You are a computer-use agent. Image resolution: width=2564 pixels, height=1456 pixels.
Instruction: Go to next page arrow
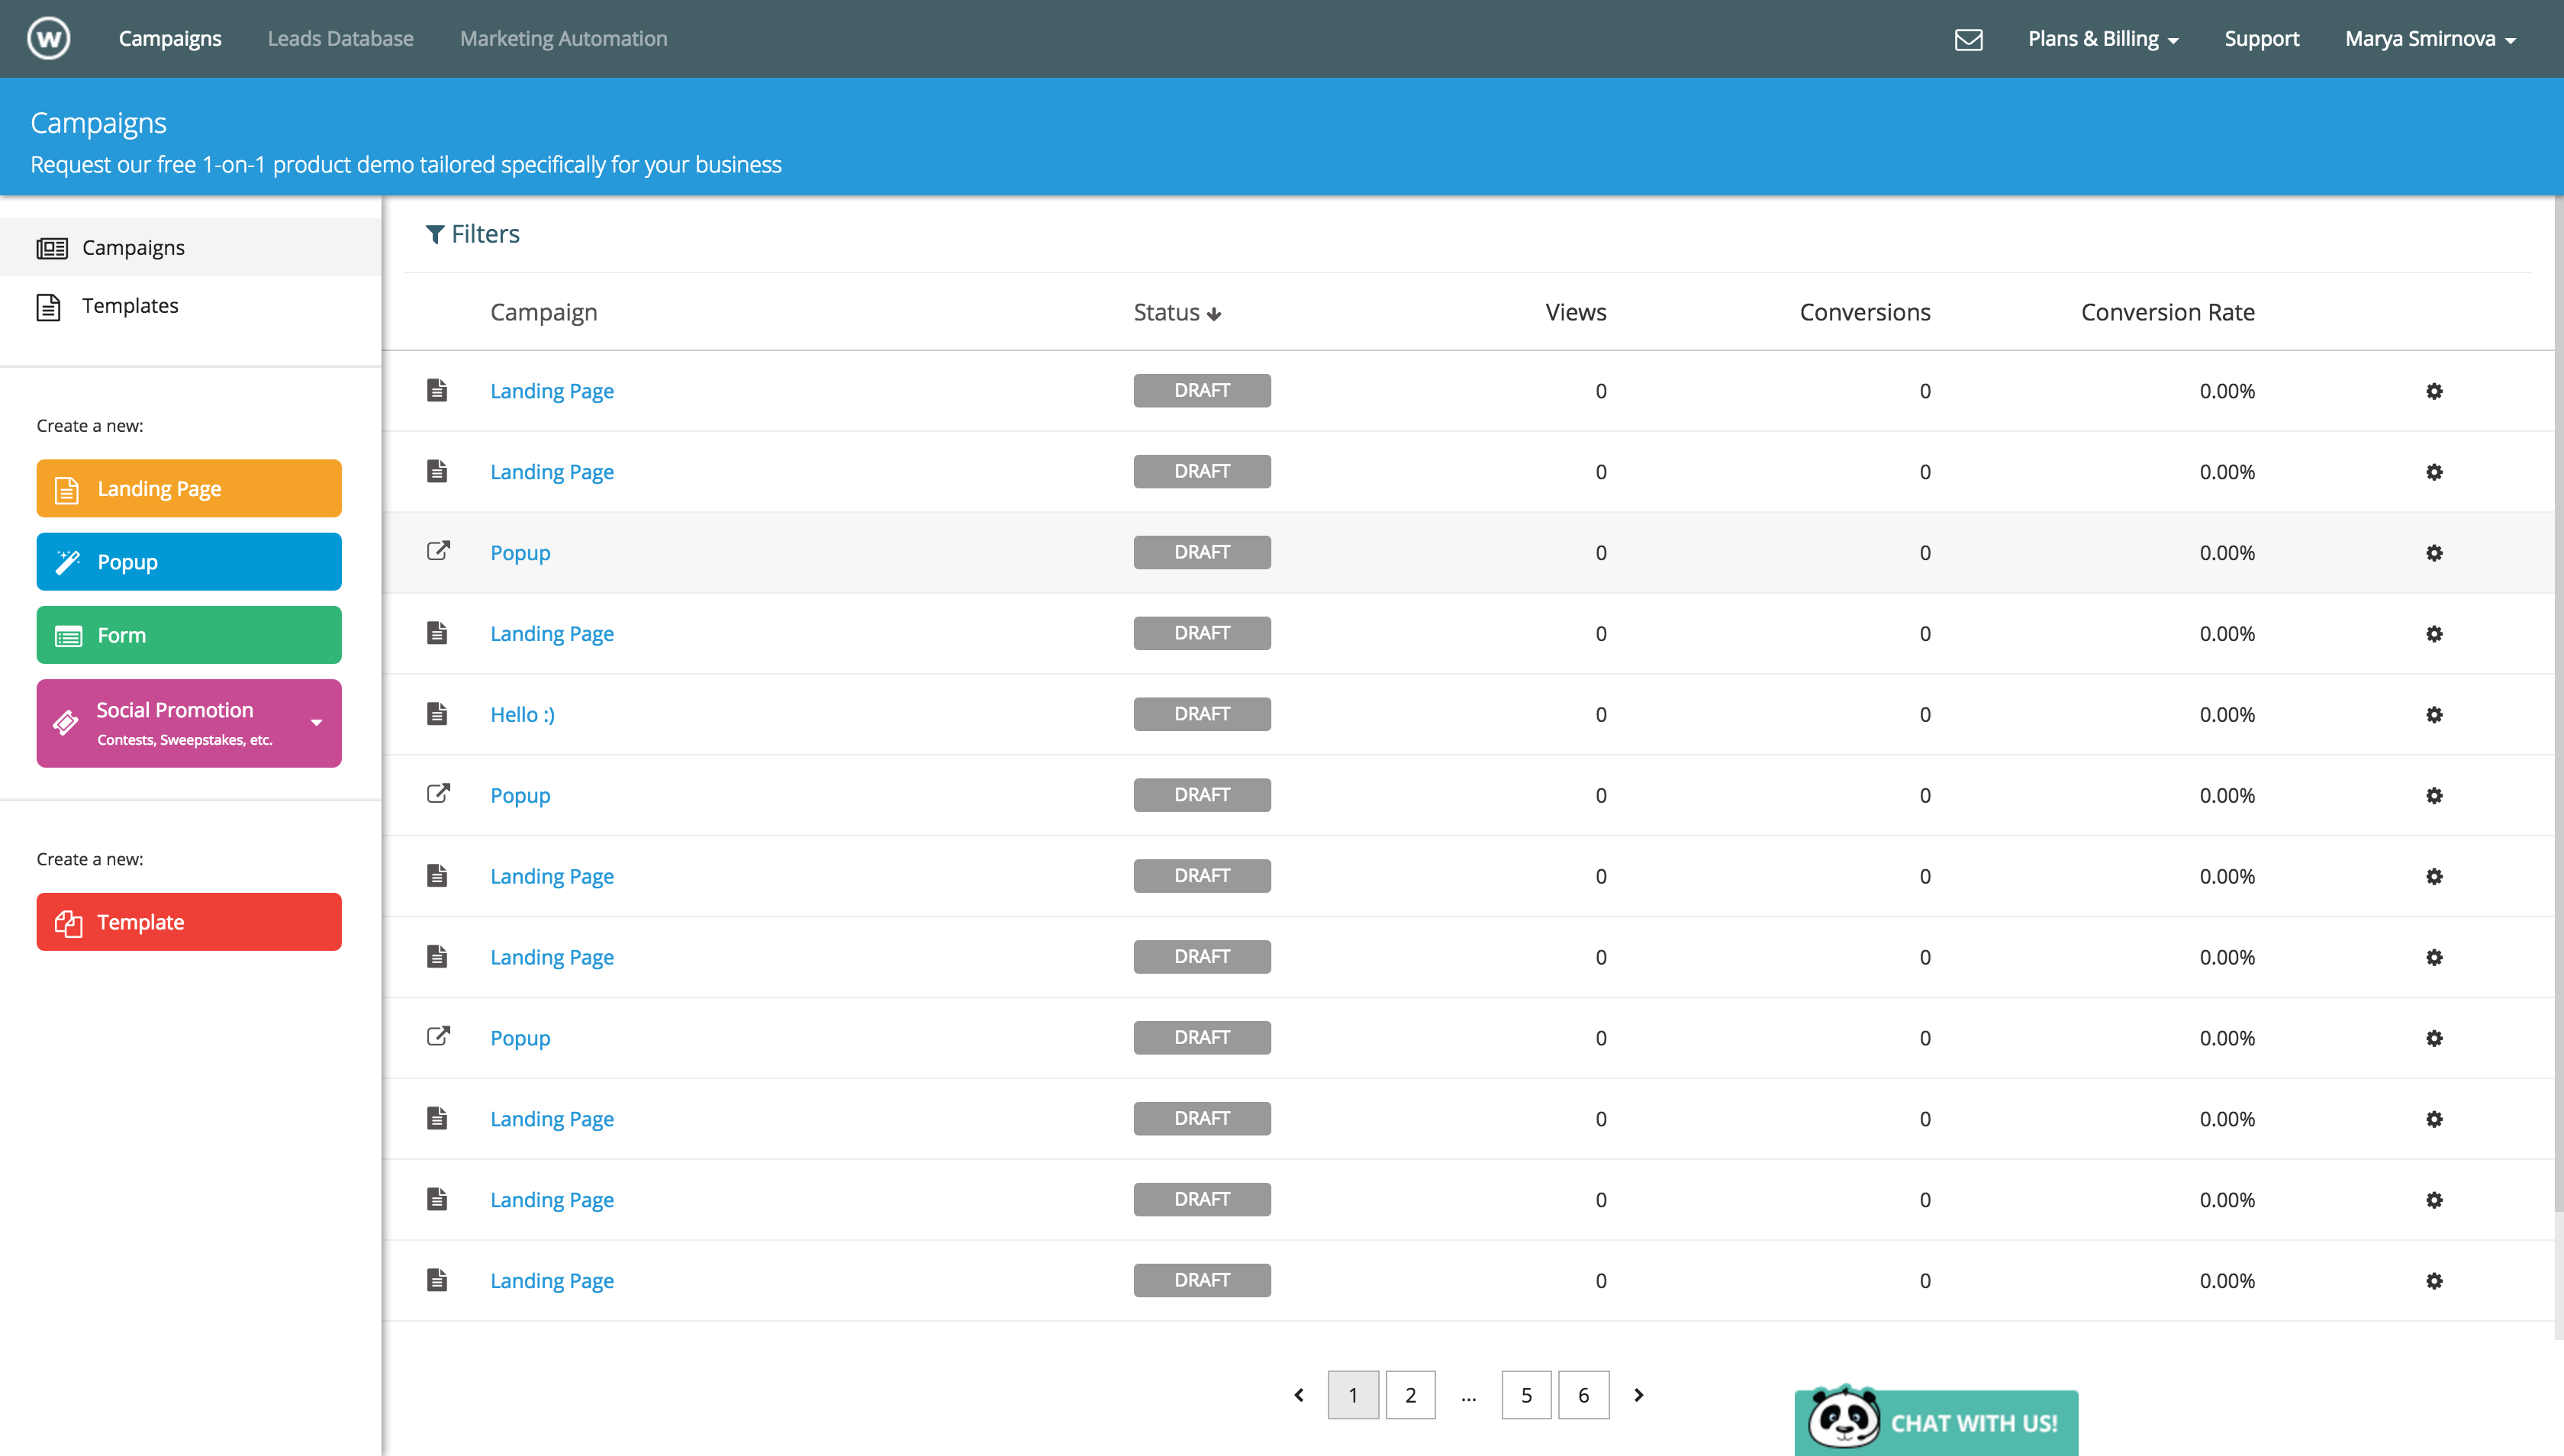click(x=1638, y=1395)
